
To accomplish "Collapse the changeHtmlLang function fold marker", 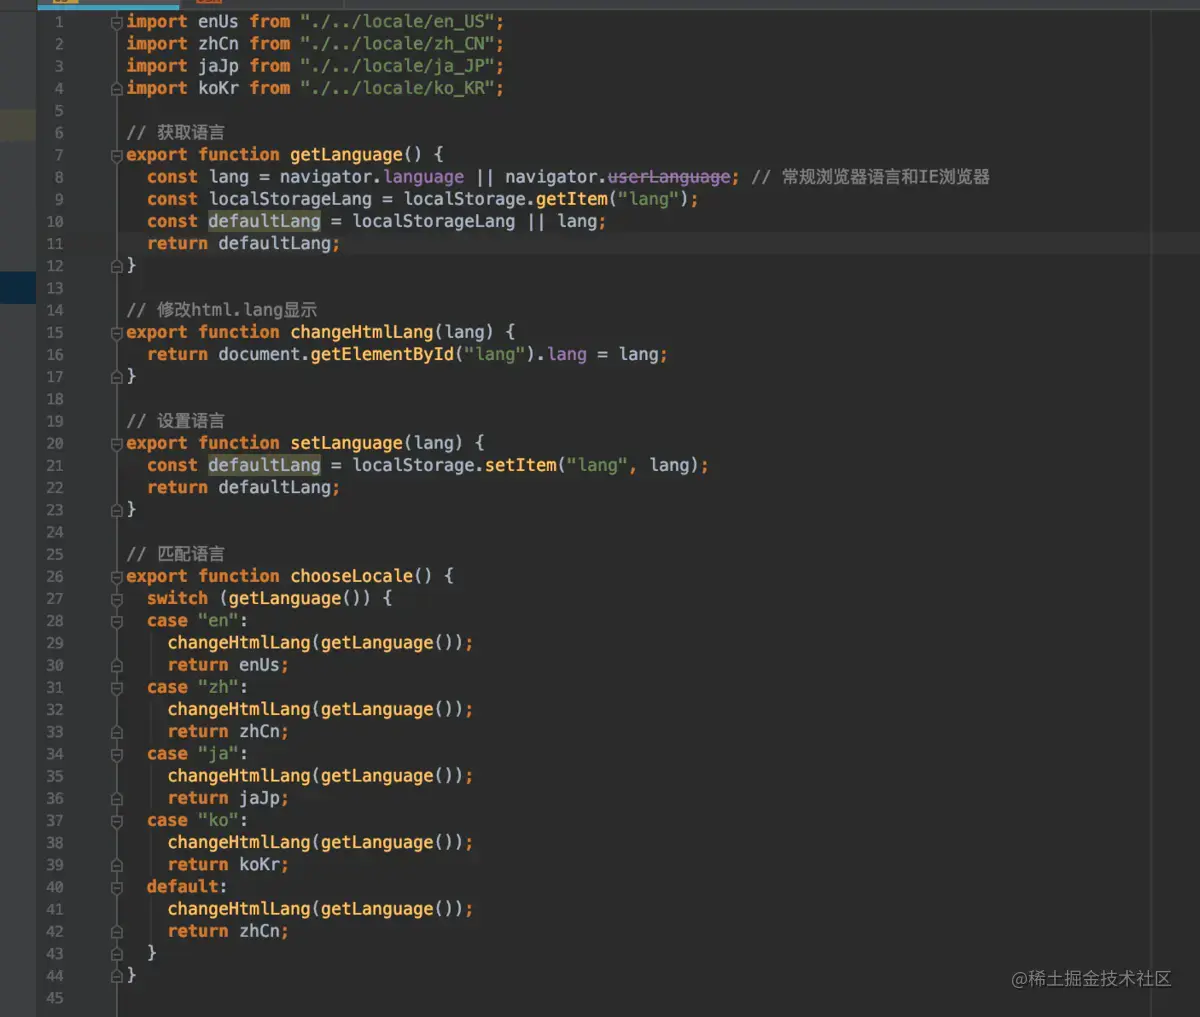I will 117,333.
